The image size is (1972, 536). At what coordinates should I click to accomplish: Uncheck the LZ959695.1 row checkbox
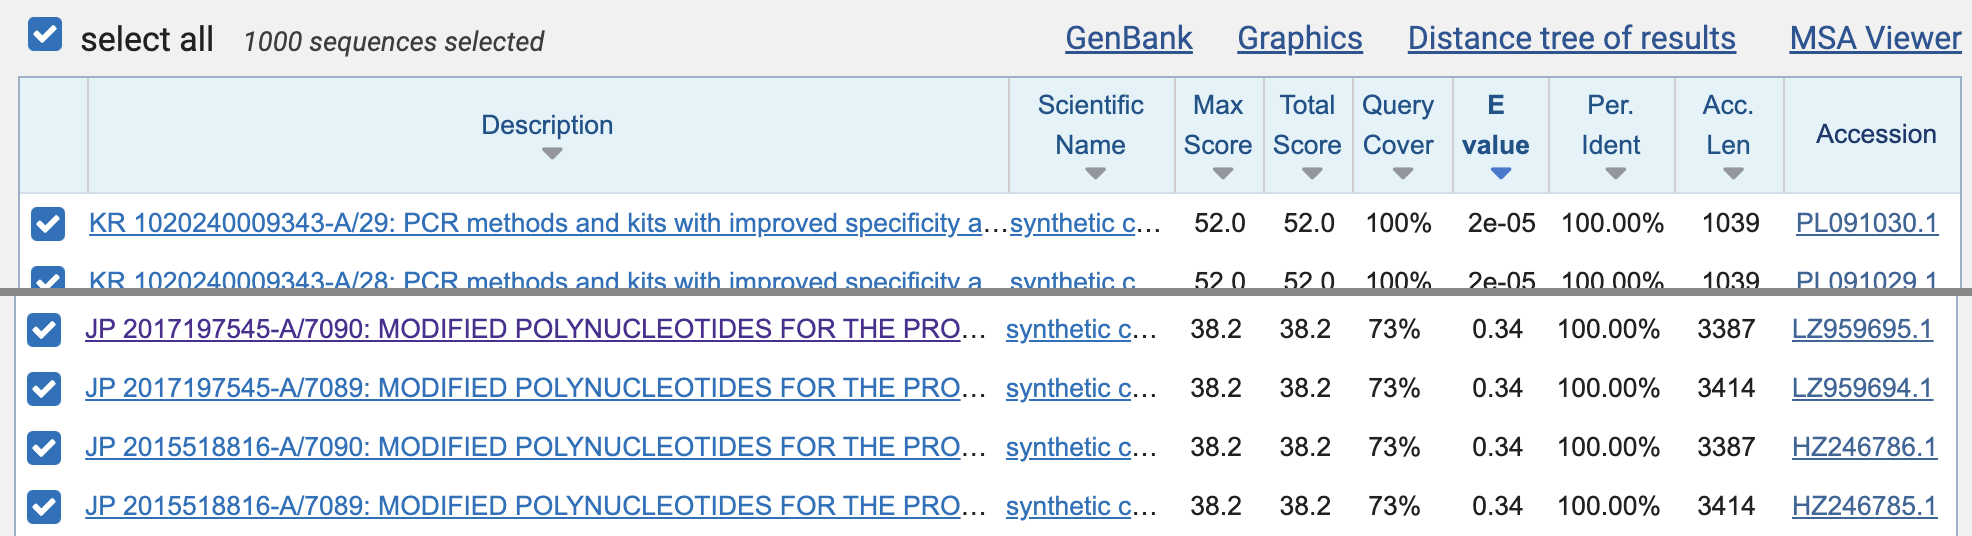tap(44, 330)
